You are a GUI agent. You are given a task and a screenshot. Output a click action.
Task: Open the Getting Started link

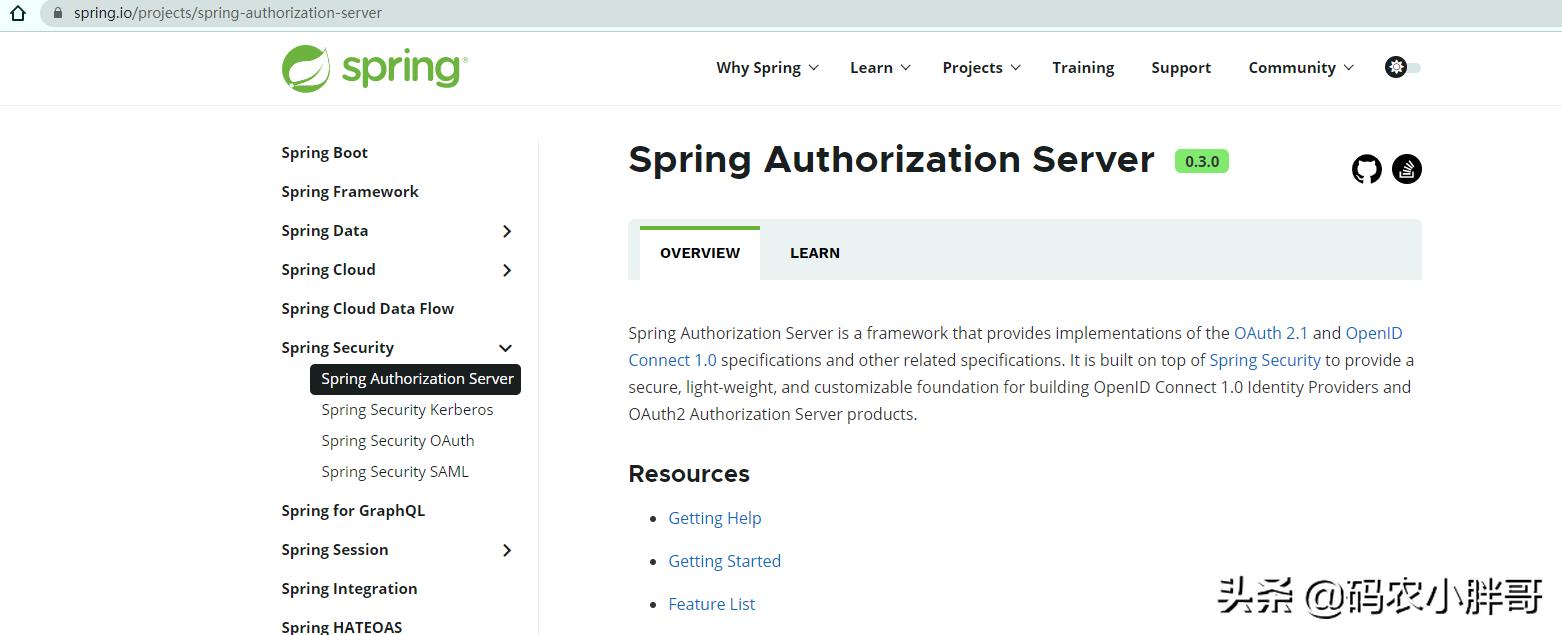[x=724, y=561]
